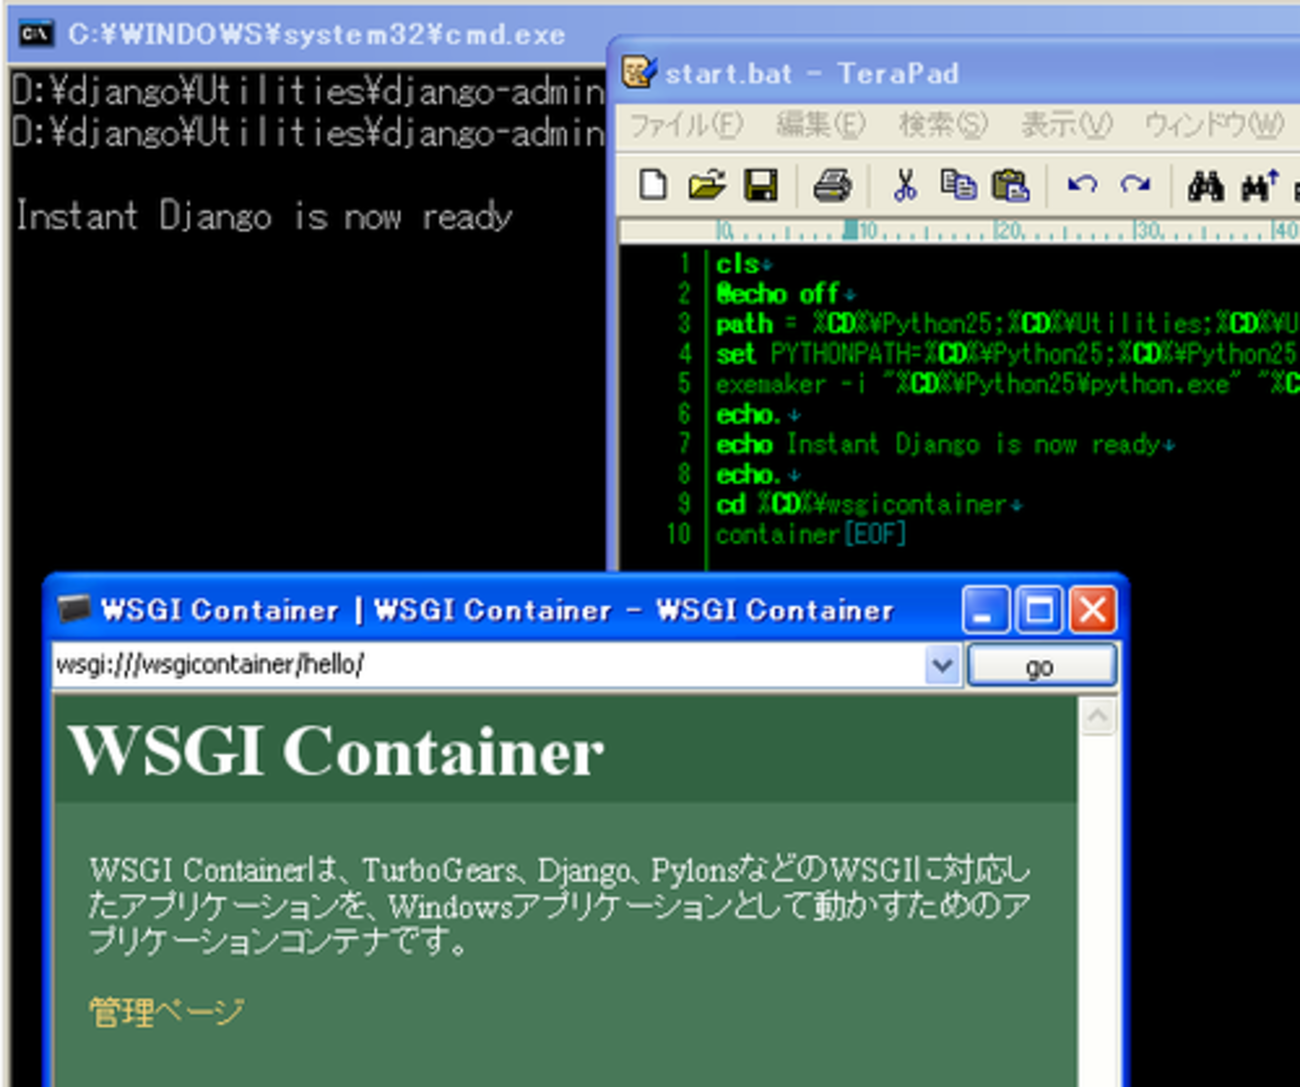
Task: Click the WSGI Container window title icon
Action: click(74, 609)
